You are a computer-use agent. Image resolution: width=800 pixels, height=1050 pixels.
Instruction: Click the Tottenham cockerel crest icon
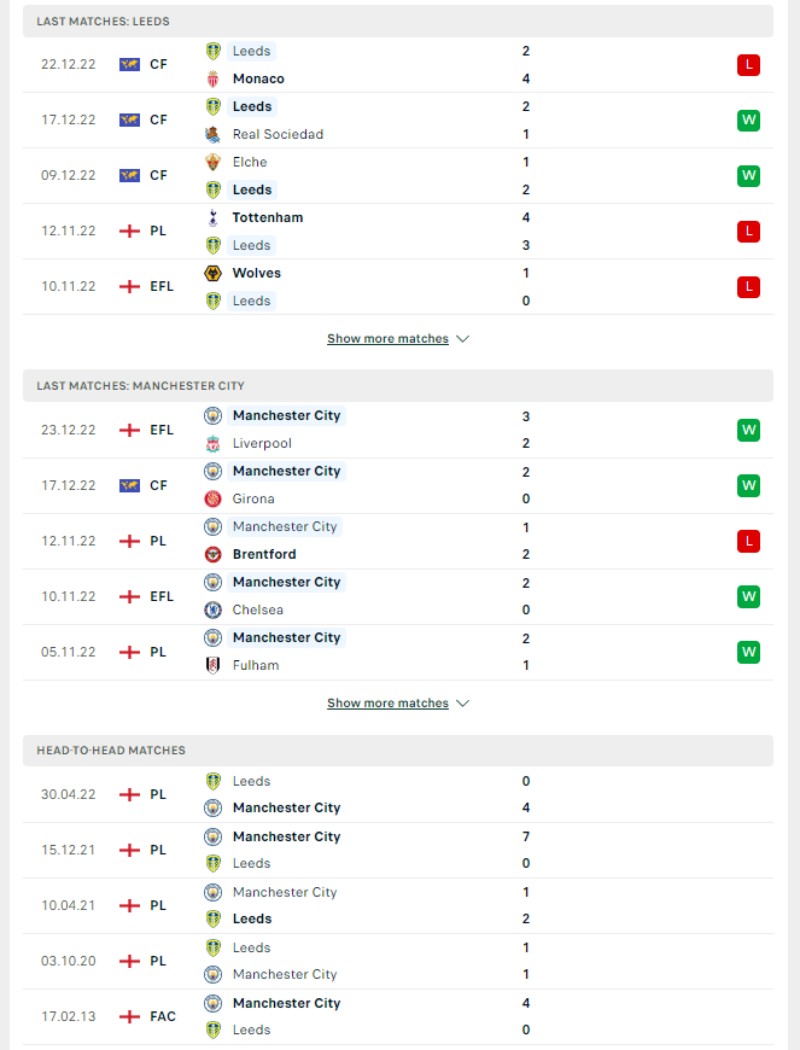coord(213,218)
